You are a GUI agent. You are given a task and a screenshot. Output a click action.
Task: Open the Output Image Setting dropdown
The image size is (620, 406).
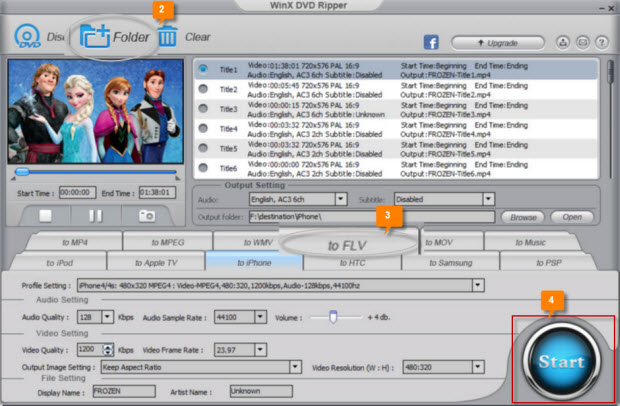295,367
